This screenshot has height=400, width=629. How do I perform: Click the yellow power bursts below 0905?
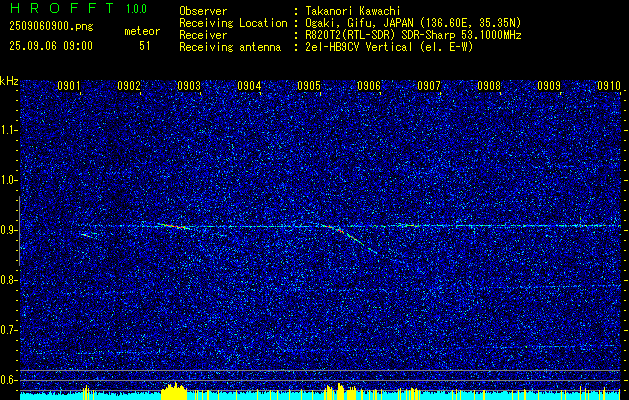click(x=340, y=392)
